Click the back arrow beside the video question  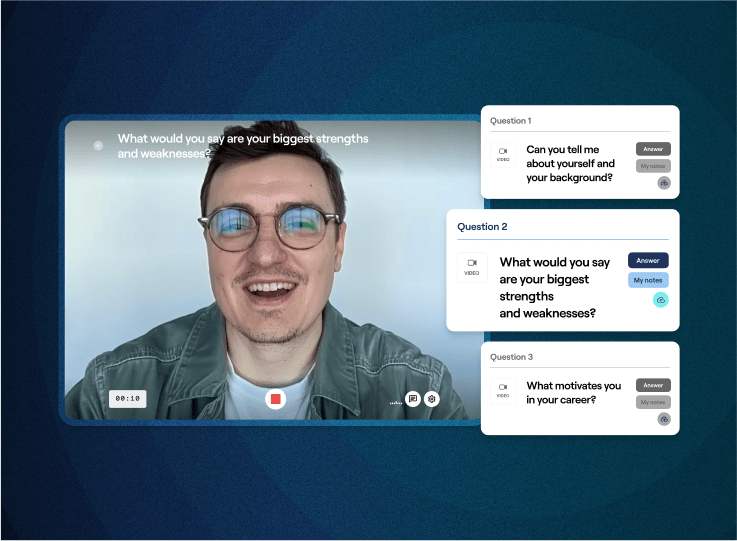98,146
